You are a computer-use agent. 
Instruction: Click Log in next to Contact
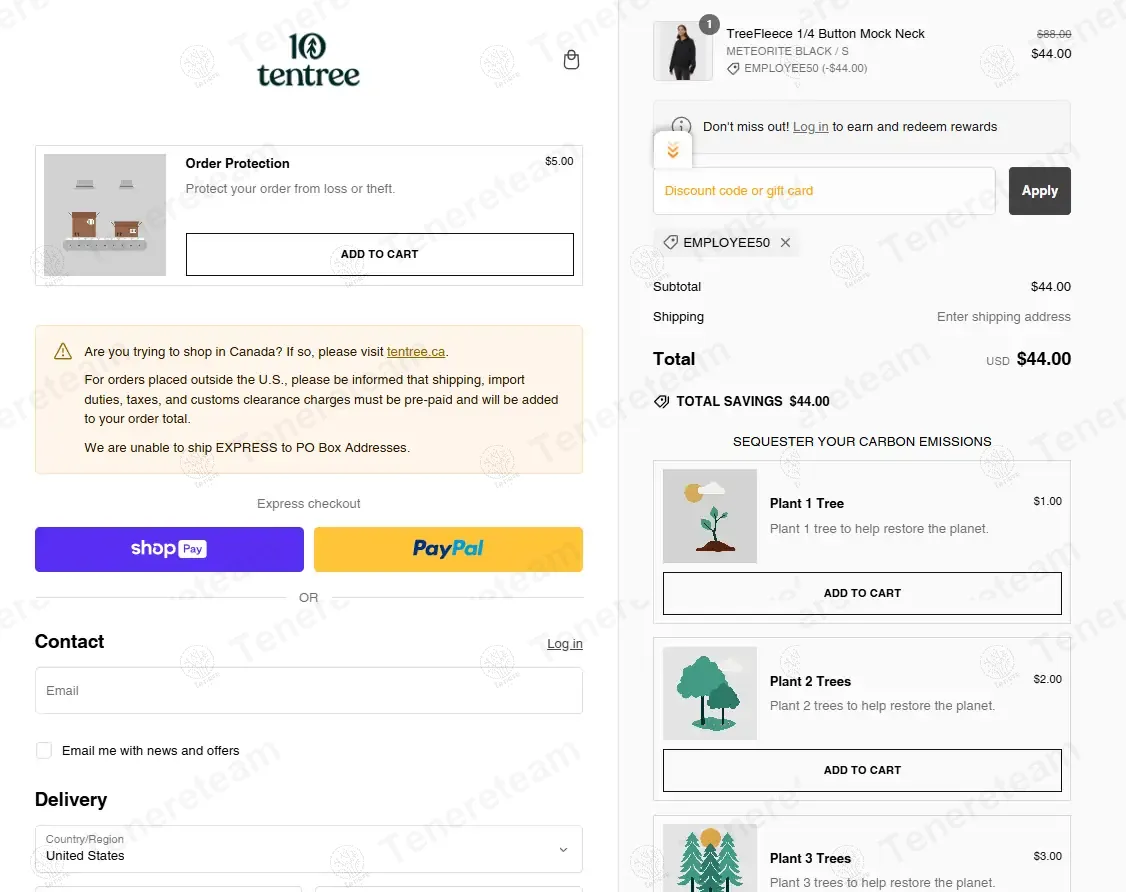564,644
